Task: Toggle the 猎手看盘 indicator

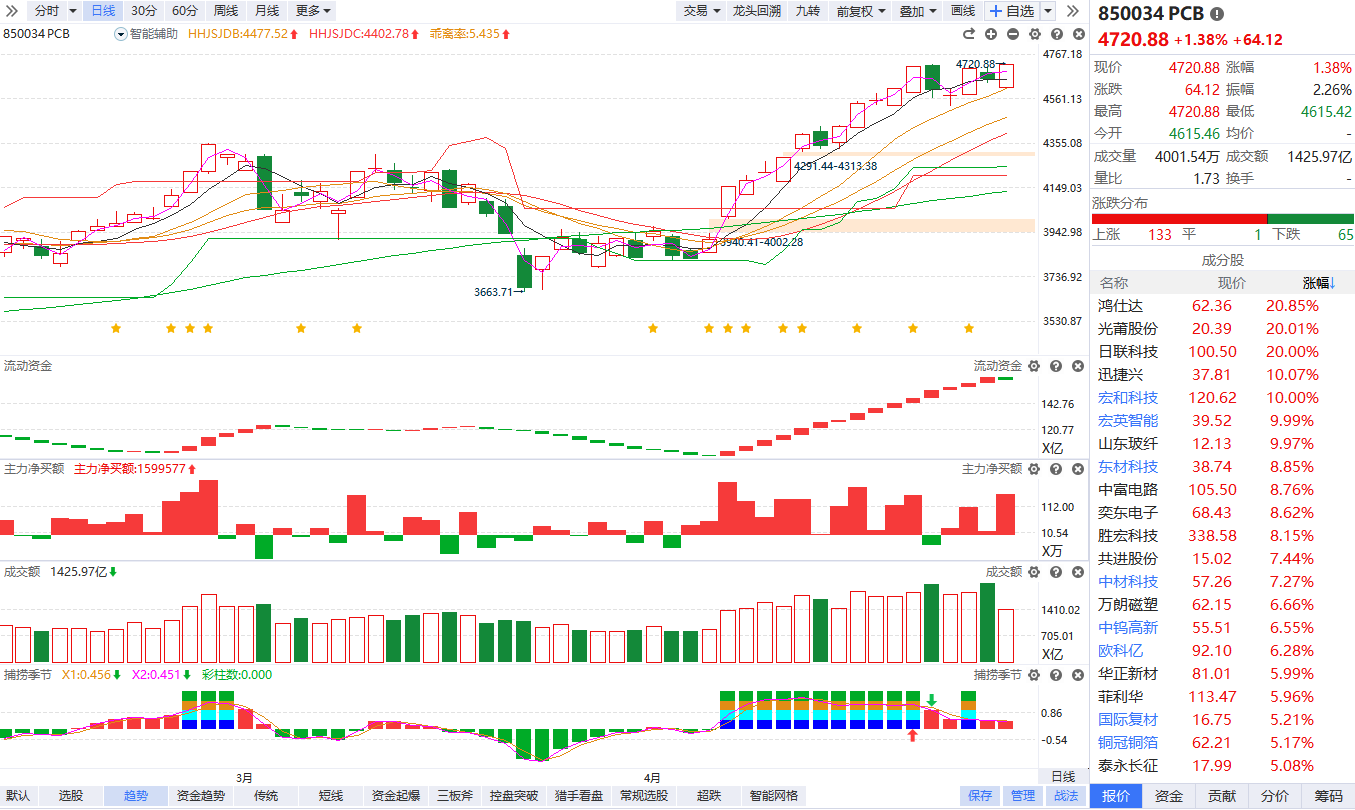Action: pos(579,796)
